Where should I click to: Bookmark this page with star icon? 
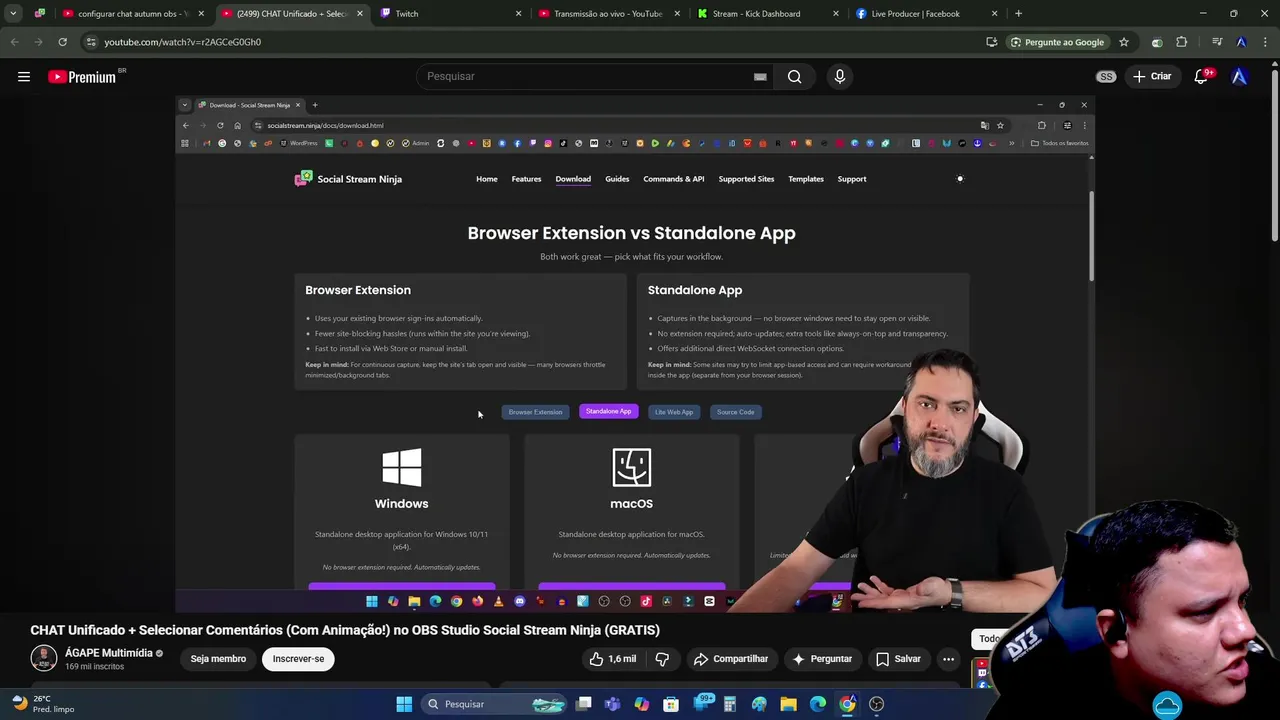pyautogui.click(x=1124, y=42)
